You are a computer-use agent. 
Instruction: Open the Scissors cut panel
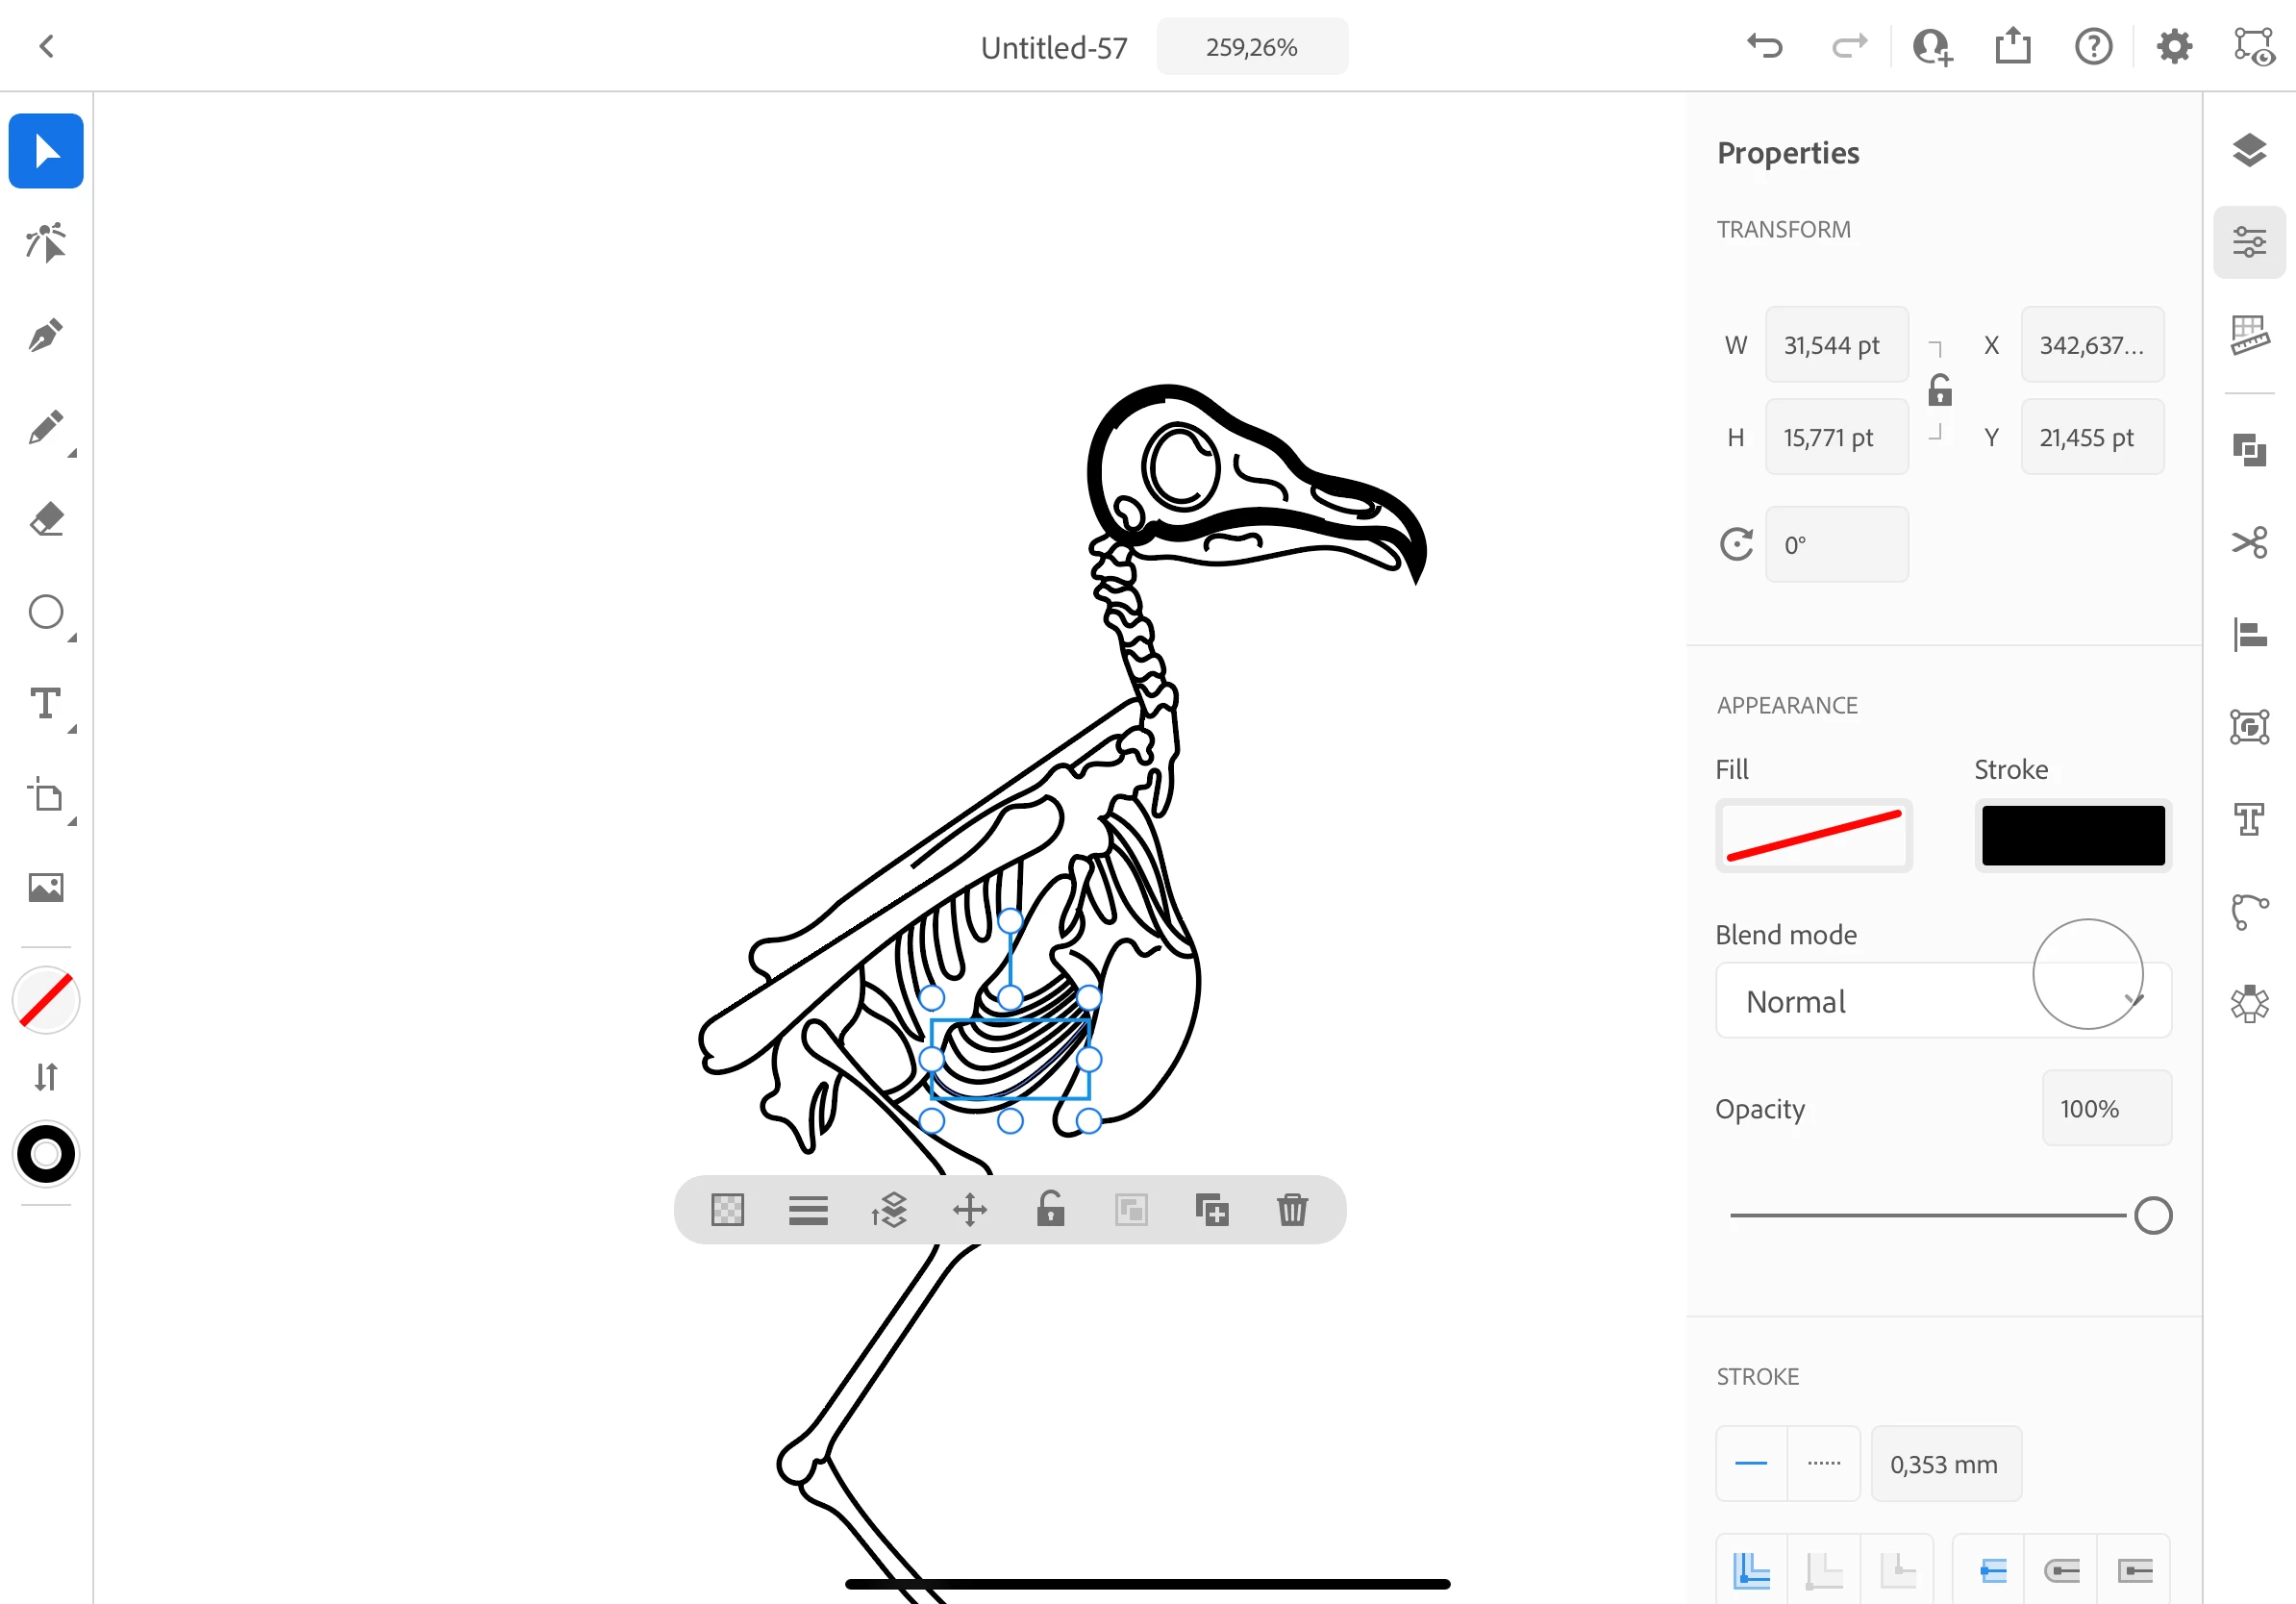point(2249,543)
